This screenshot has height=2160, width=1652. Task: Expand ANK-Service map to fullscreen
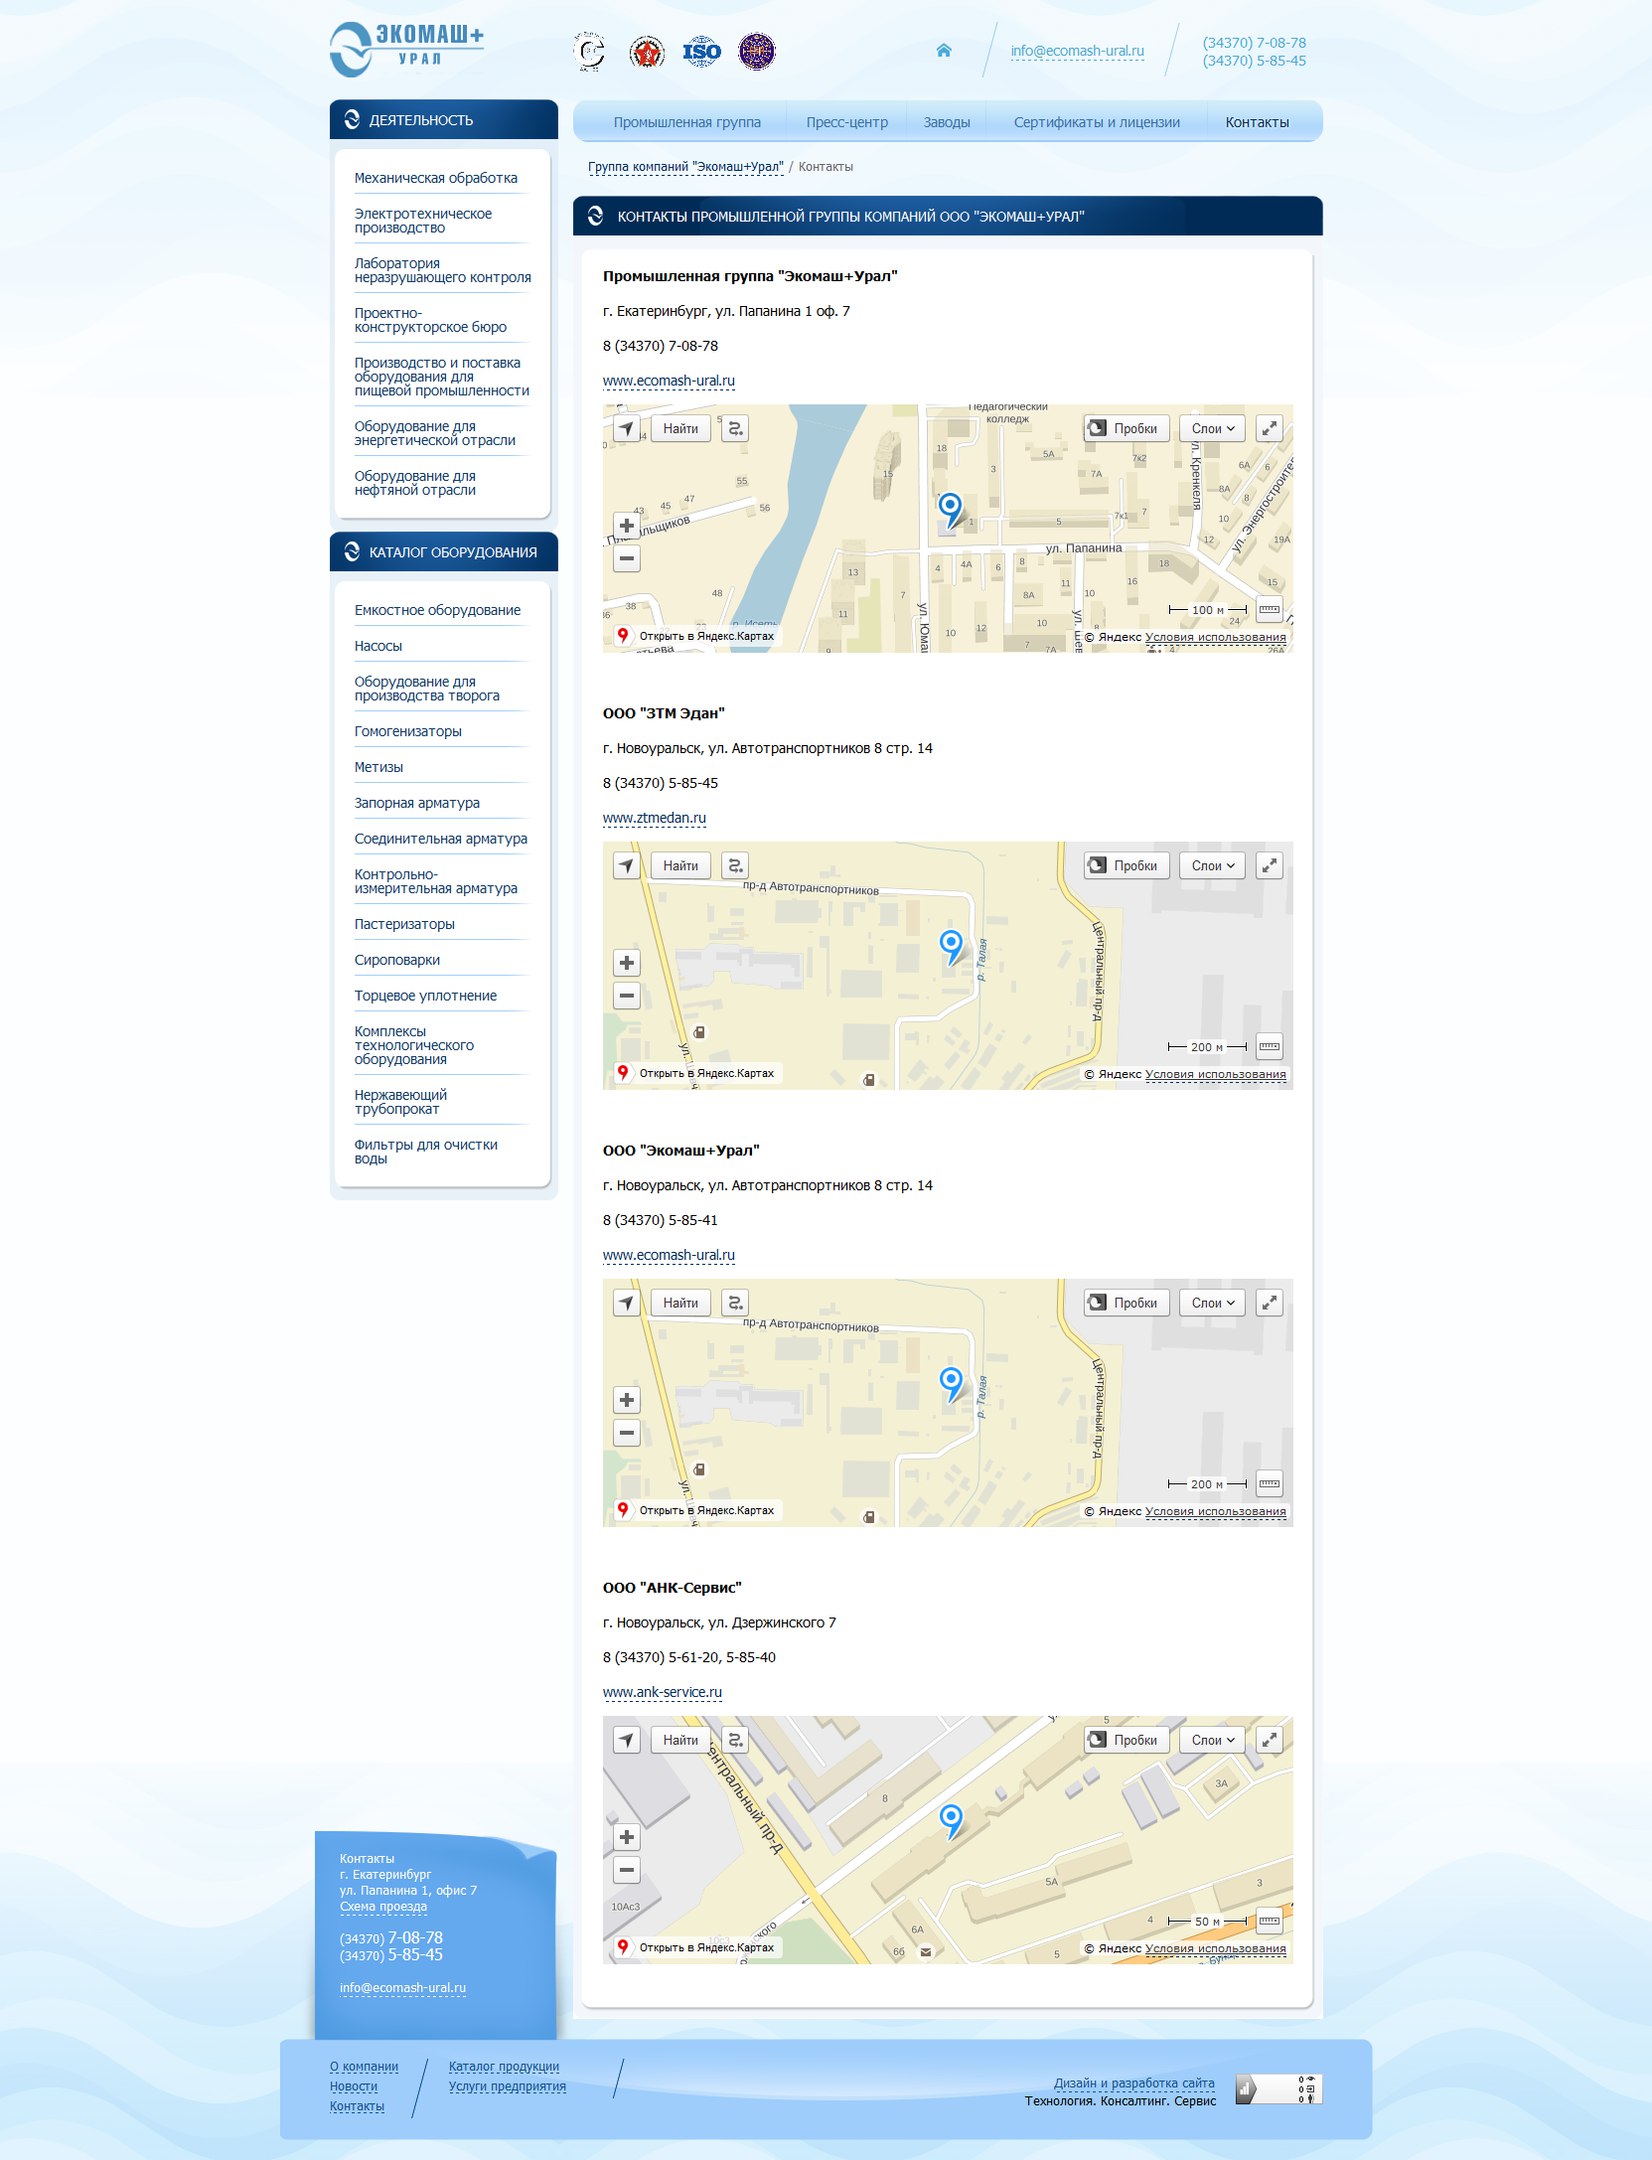coord(1269,1739)
